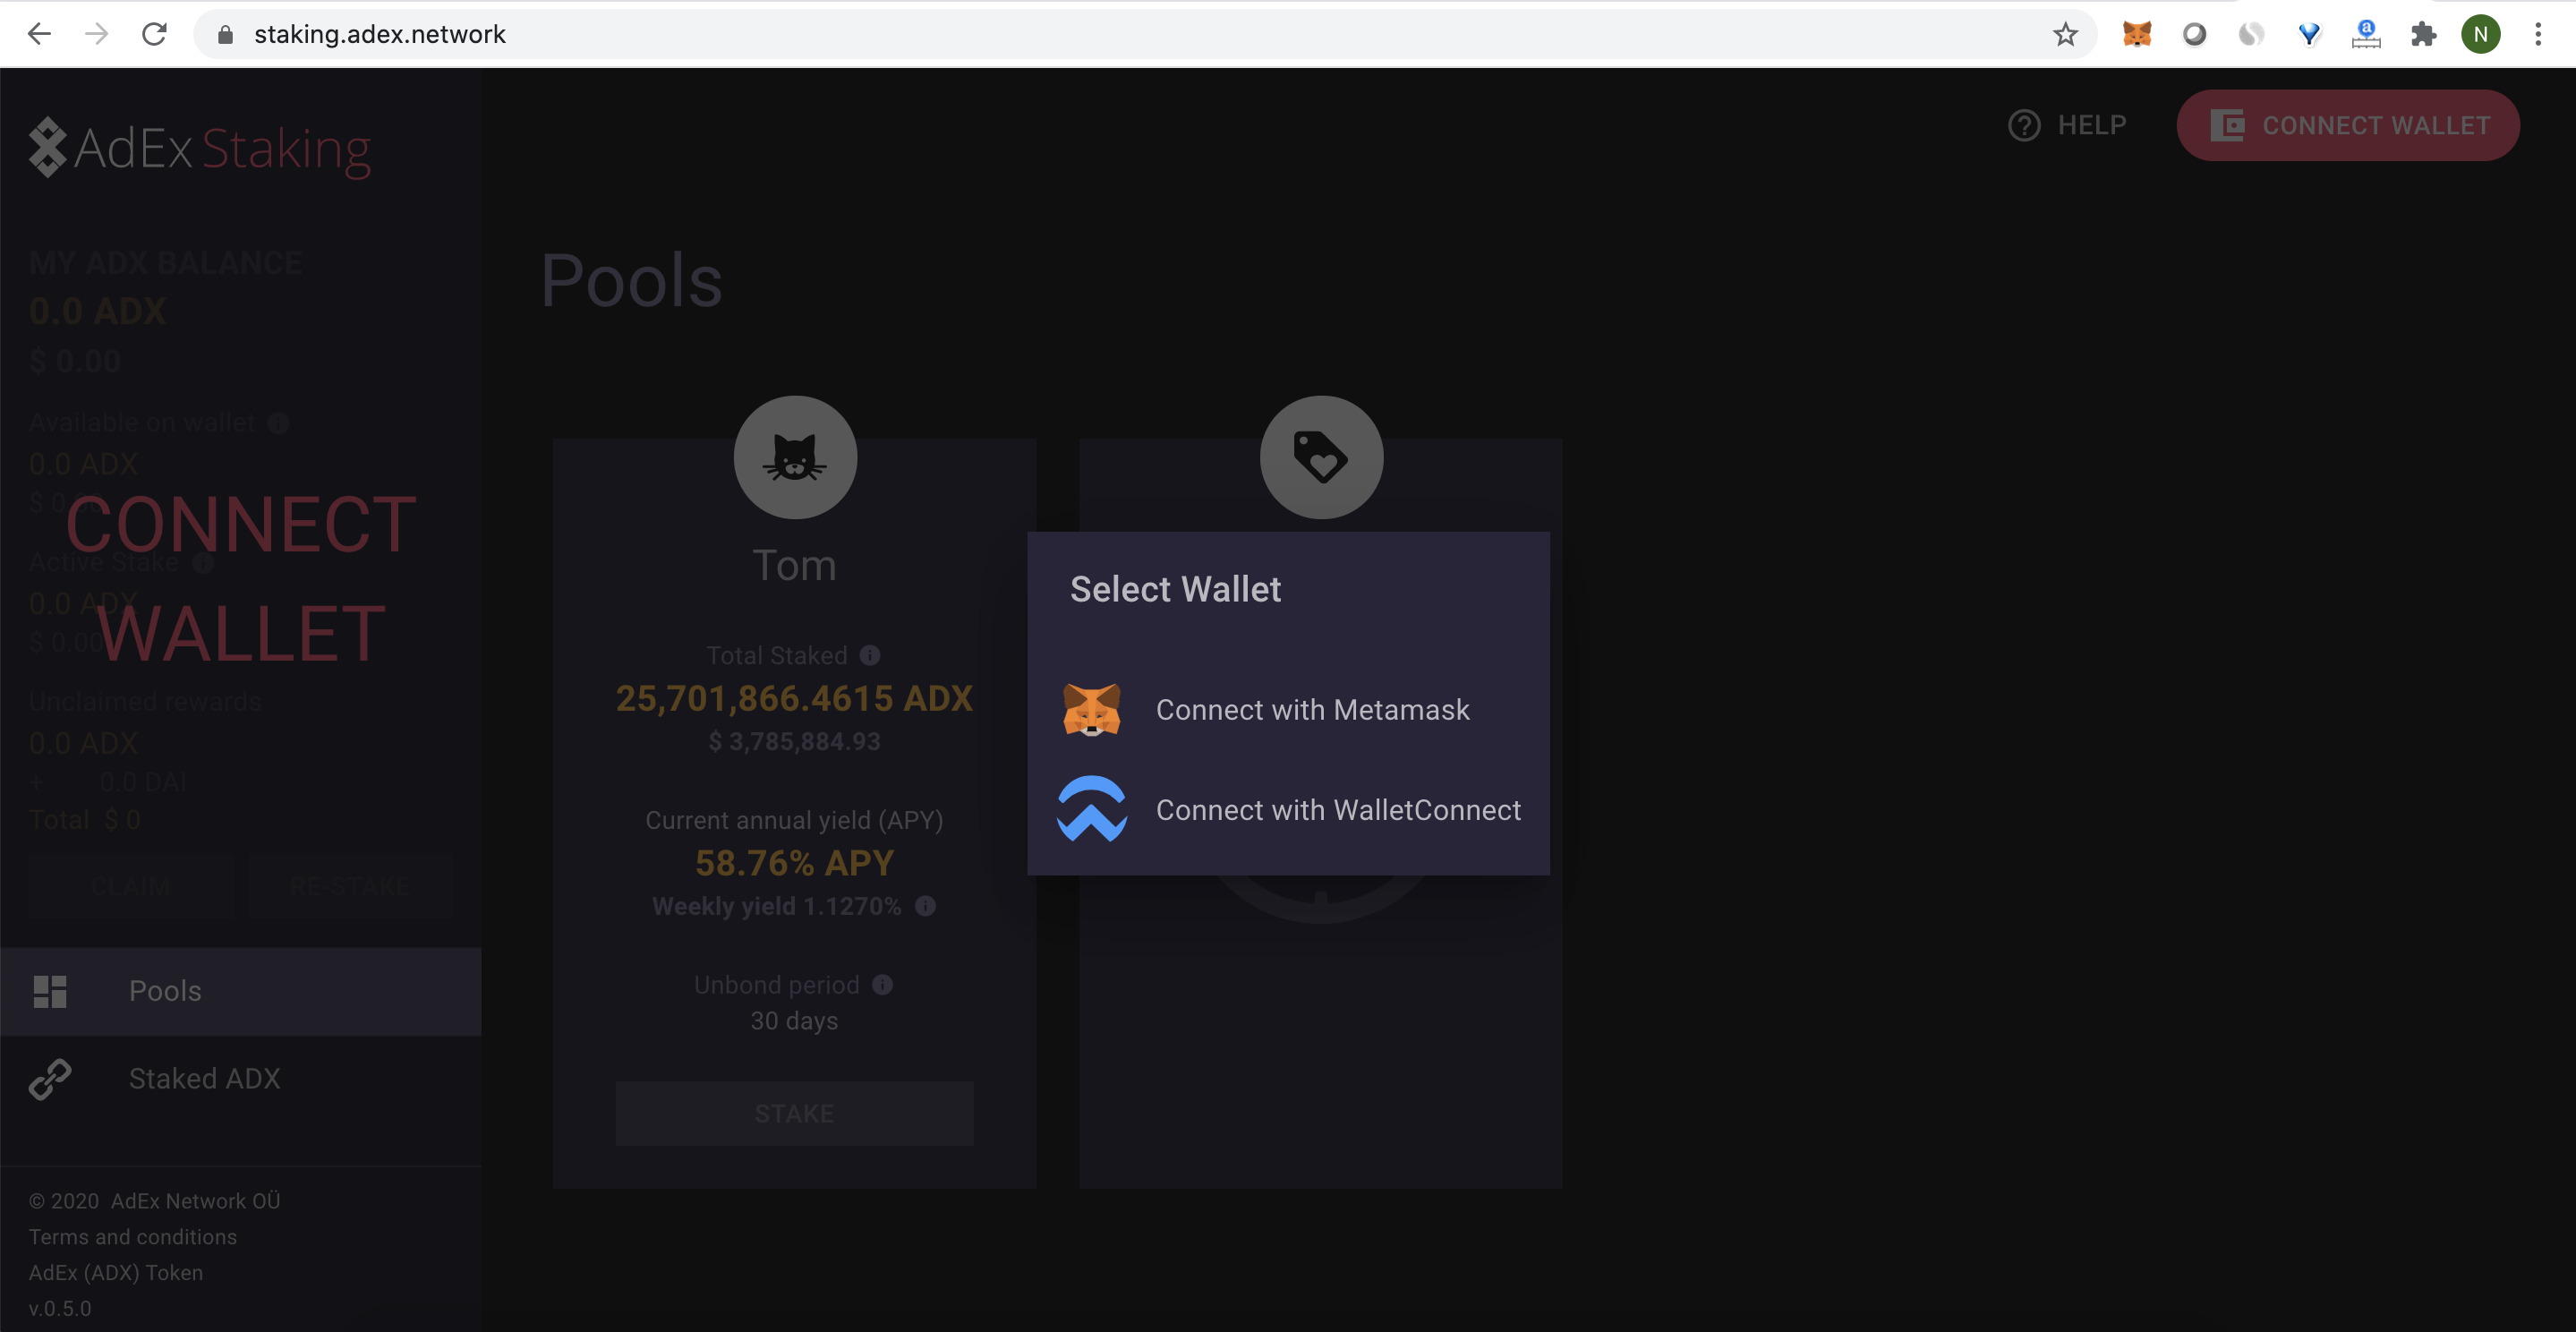The height and width of the screenshot is (1332, 2576).
Task: Open Terms and conditions link
Action: coord(133,1237)
